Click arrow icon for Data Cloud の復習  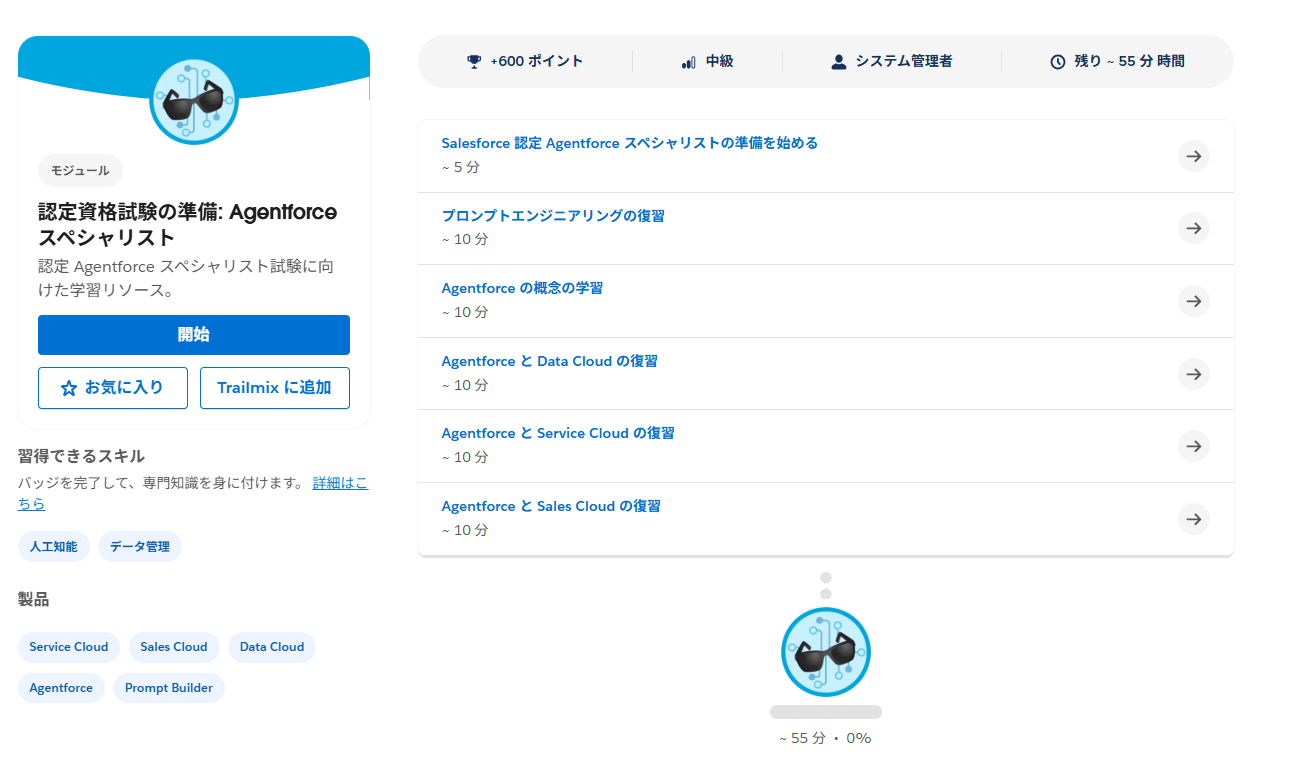1193,374
